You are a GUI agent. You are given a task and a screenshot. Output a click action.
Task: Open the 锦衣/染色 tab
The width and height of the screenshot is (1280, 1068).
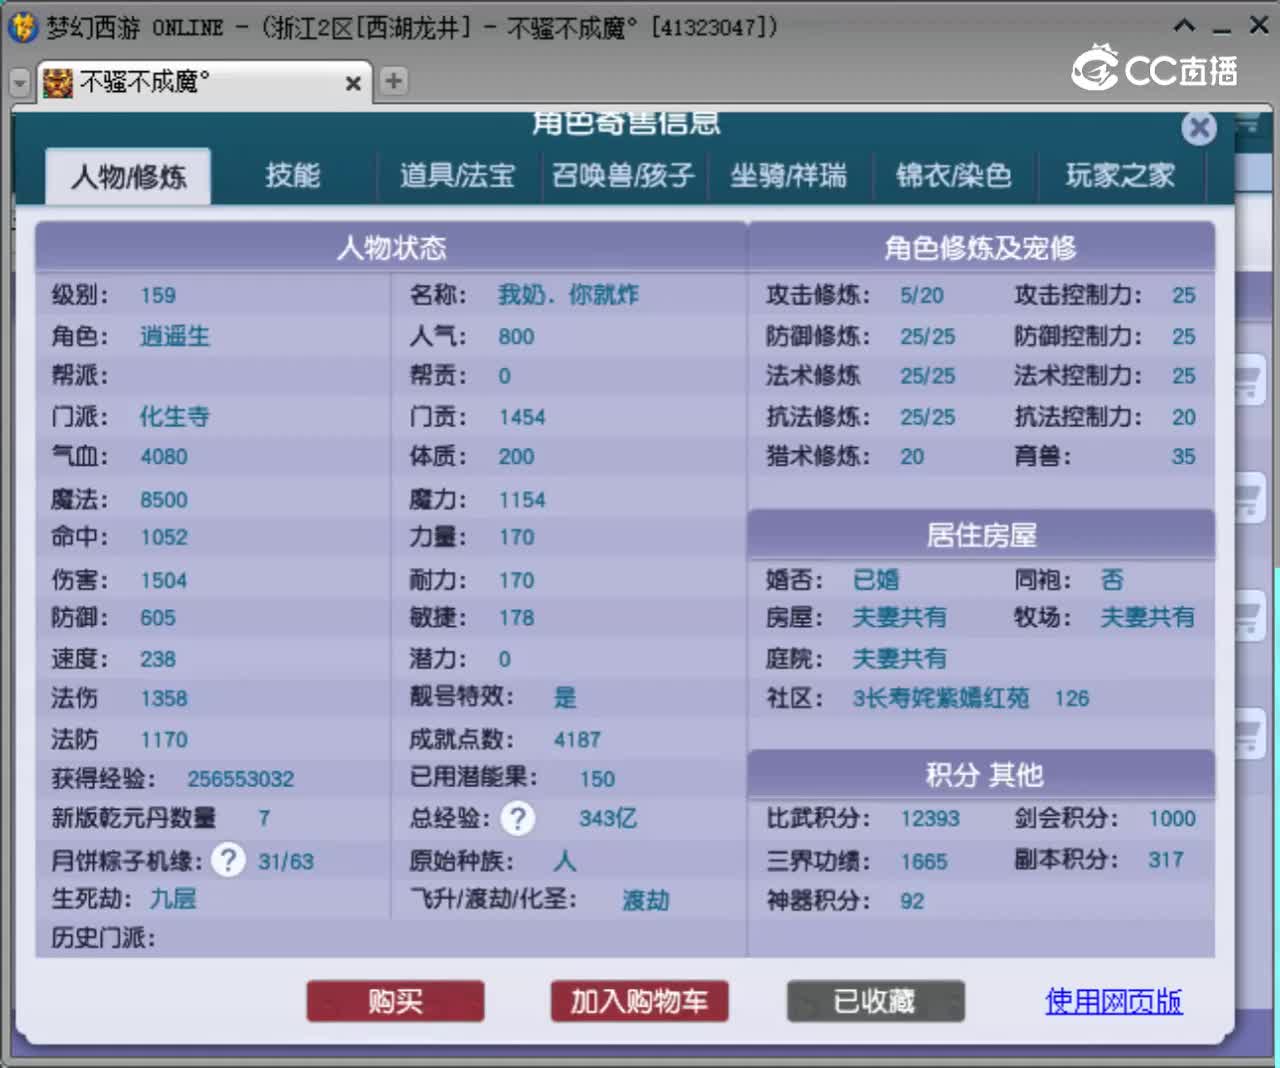click(954, 176)
